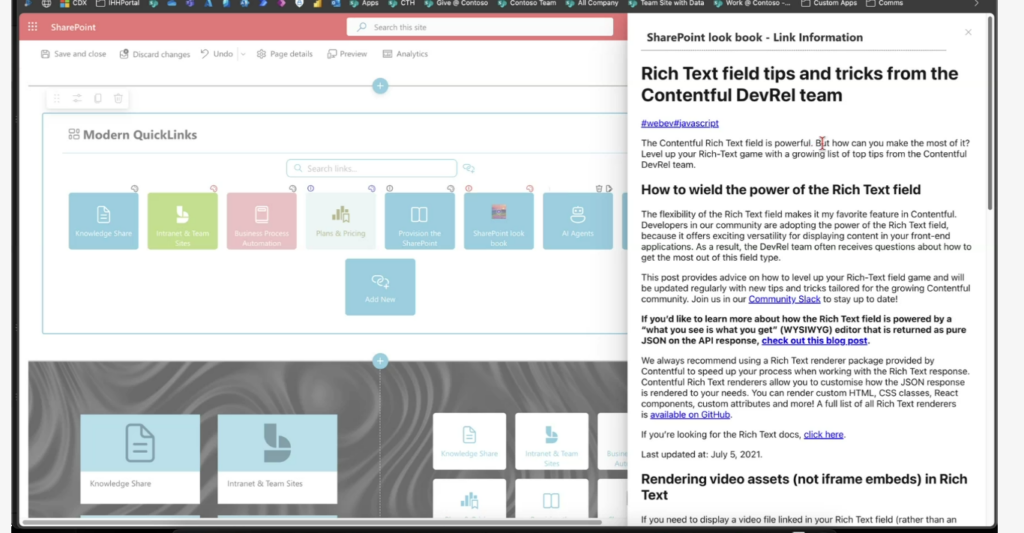Open the IHHPortal bookmark folder
This screenshot has height=533, width=1024.
[x=118, y=3]
